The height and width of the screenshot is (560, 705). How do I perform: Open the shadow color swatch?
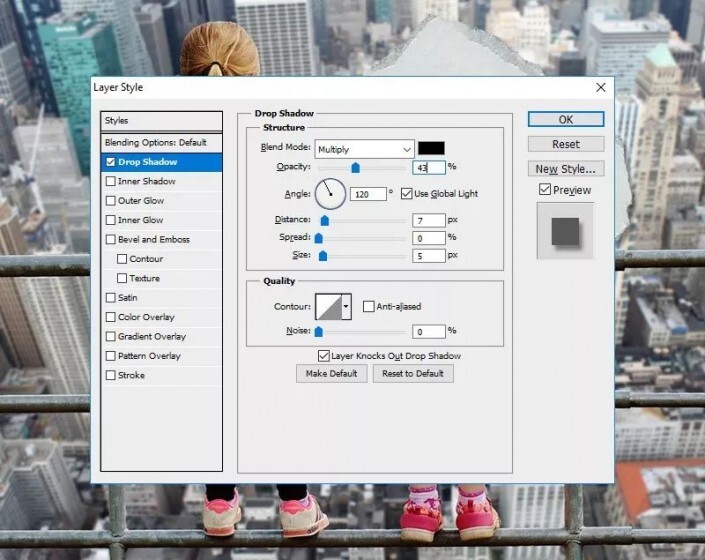(x=432, y=149)
